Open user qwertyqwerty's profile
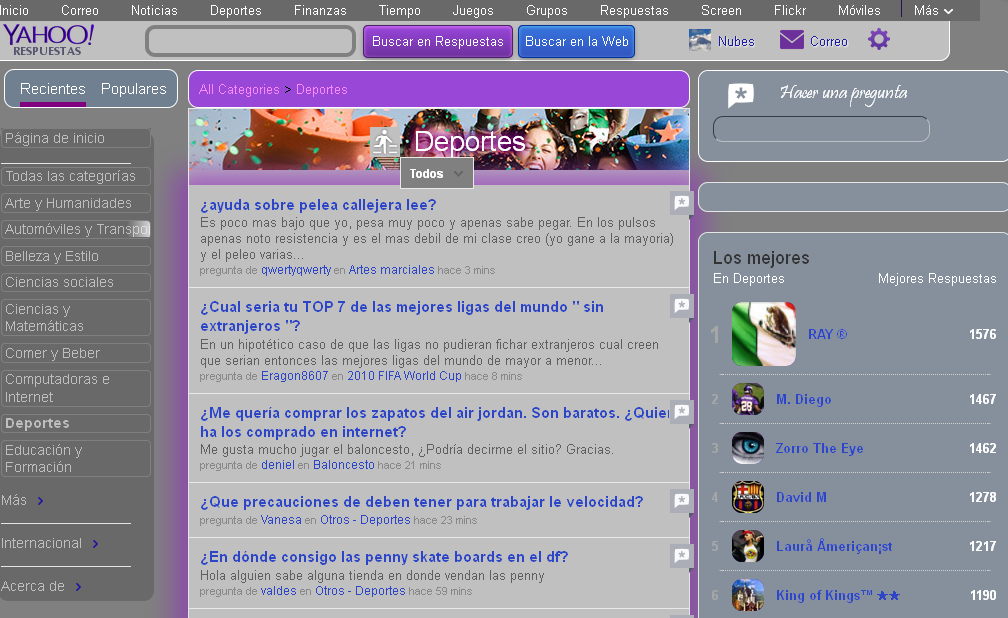The image size is (1008, 618). 296,270
